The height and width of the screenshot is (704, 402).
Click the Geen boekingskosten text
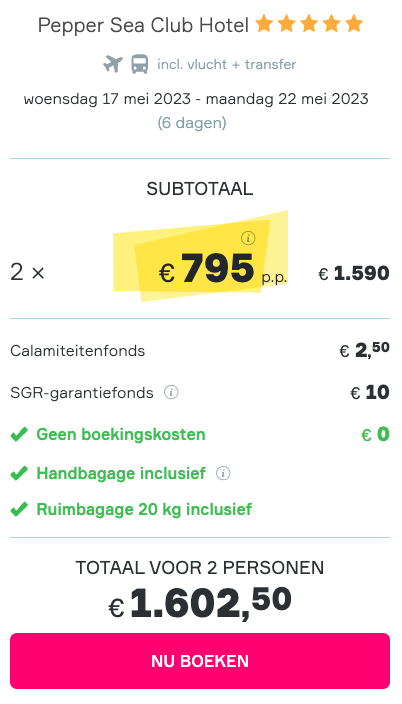pos(121,435)
